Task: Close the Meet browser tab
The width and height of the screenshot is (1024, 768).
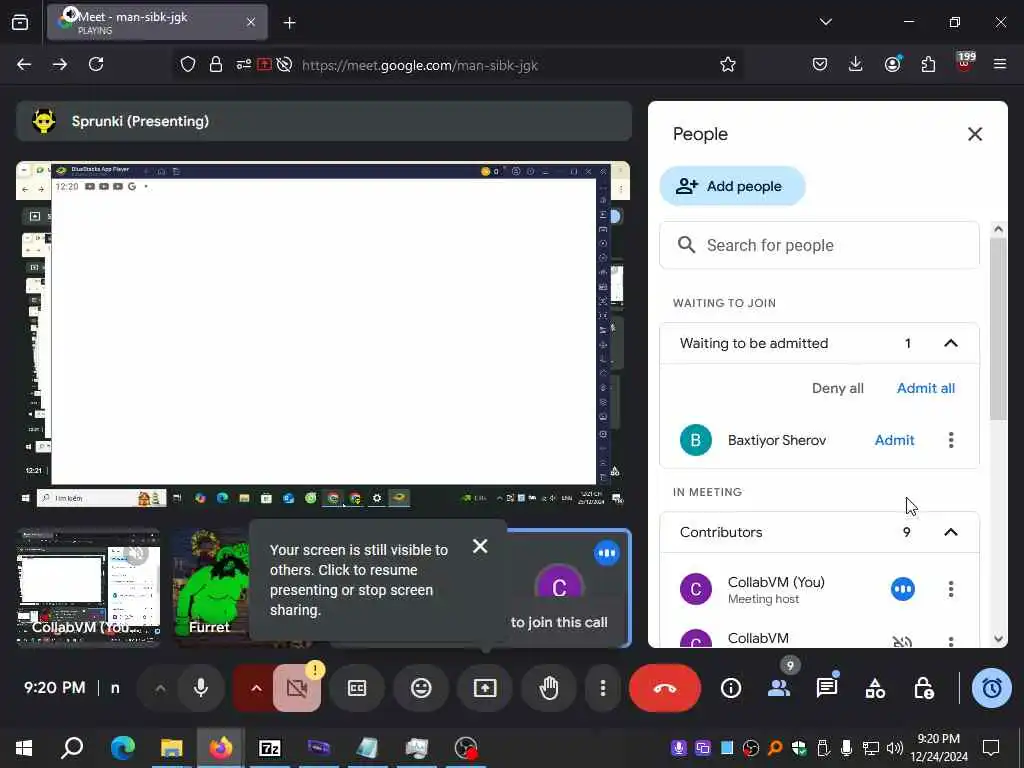Action: pyautogui.click(x=251, y=22)
